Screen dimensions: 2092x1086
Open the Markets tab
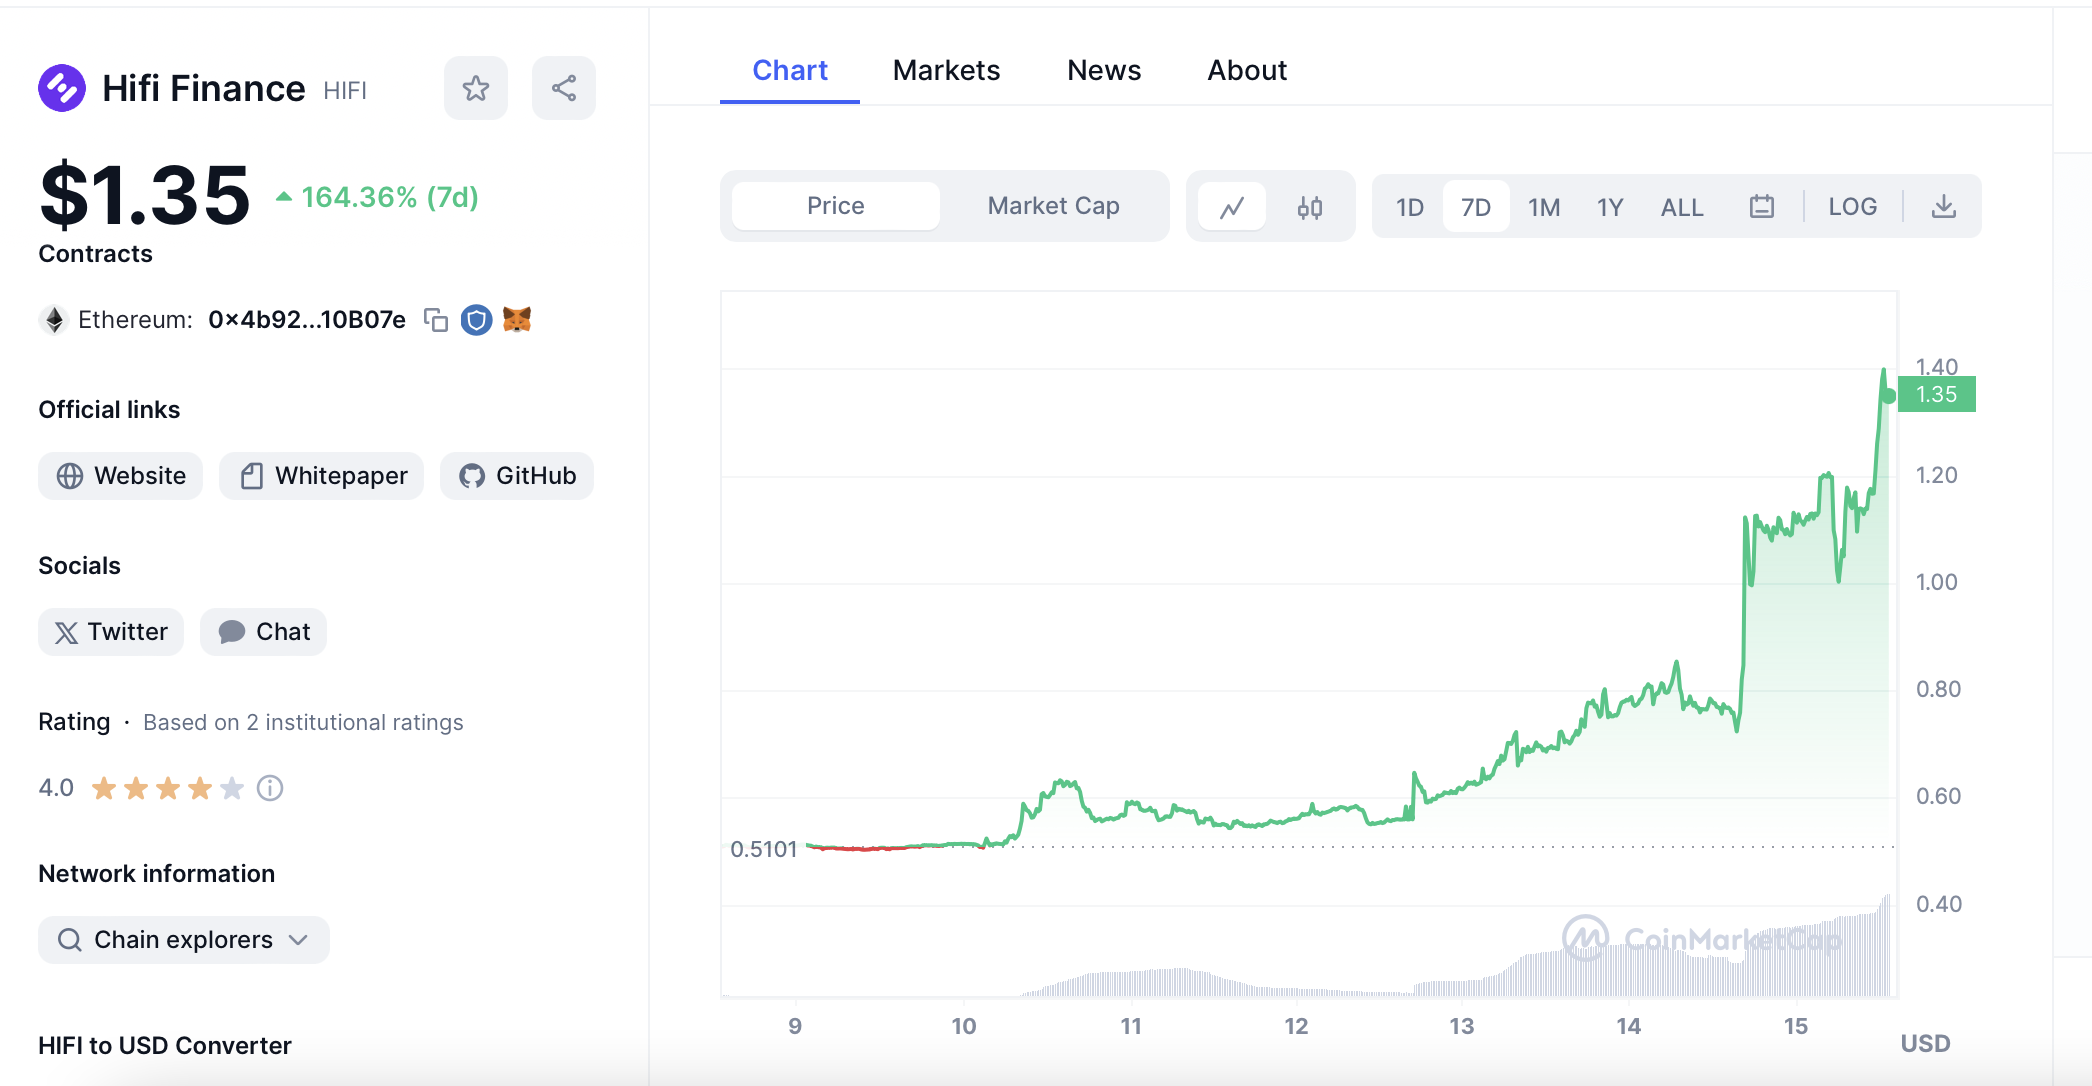[x=946, y=70]
